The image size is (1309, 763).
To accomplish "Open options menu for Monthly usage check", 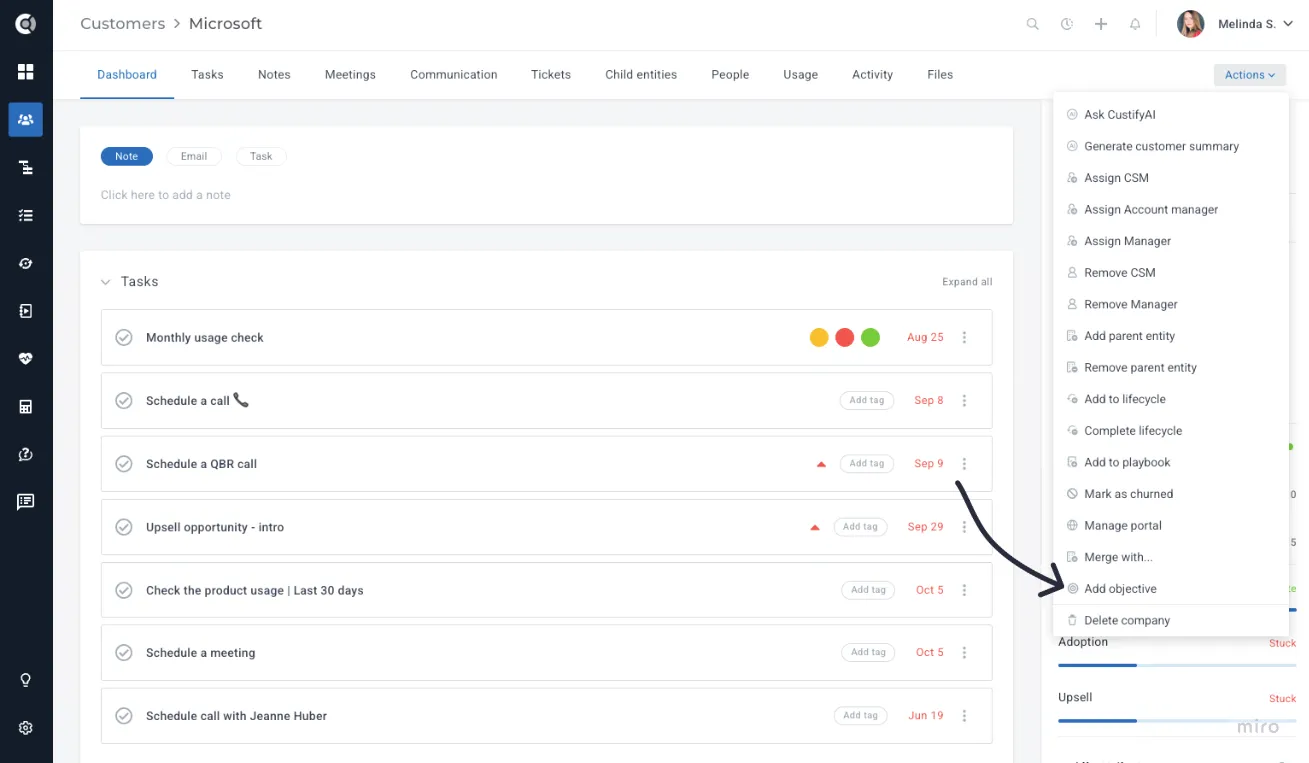I will click(964, 338).
